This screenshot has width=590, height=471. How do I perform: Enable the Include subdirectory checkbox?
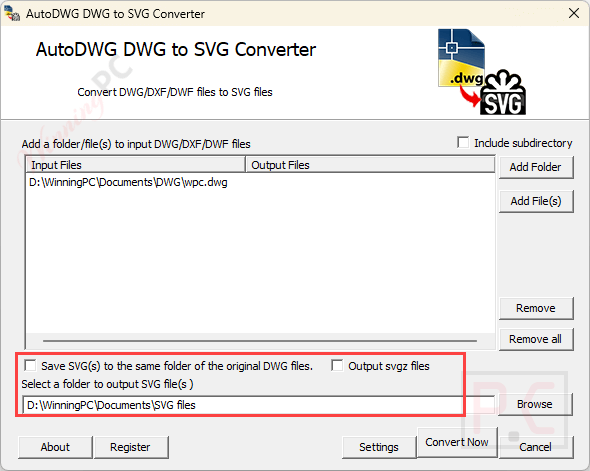[463, 143]
